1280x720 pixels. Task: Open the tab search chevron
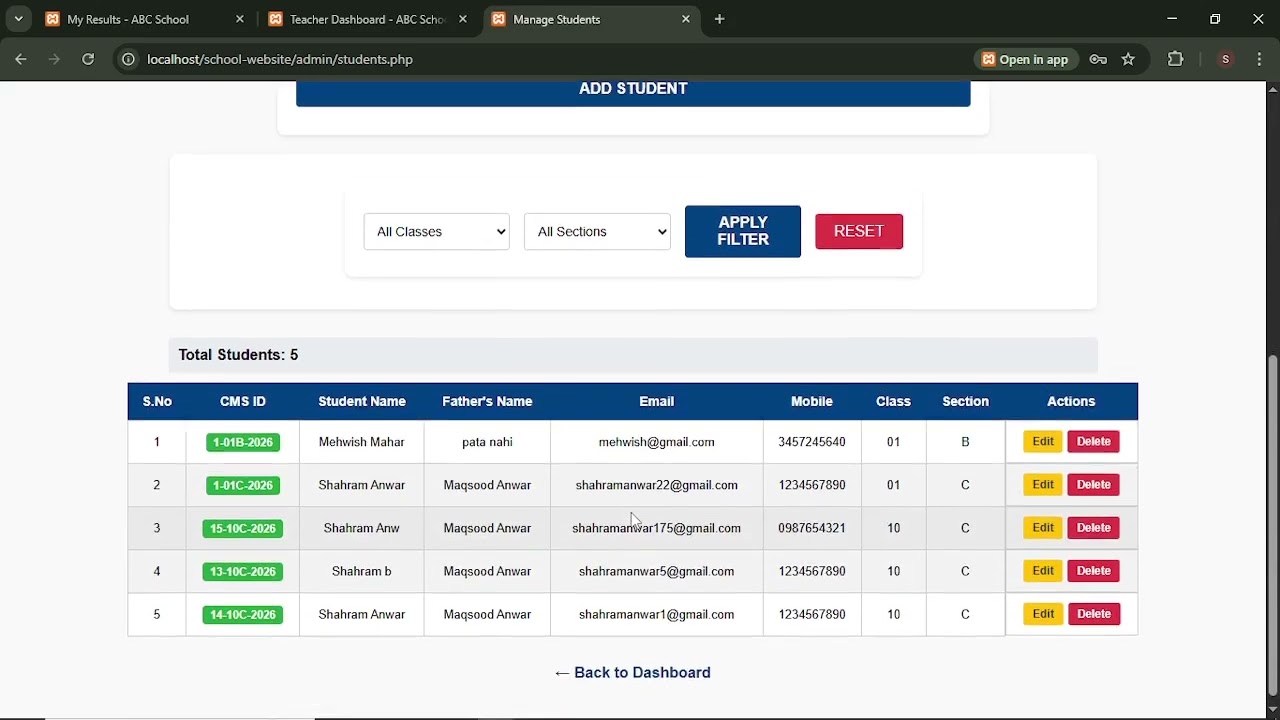[18, 19]
